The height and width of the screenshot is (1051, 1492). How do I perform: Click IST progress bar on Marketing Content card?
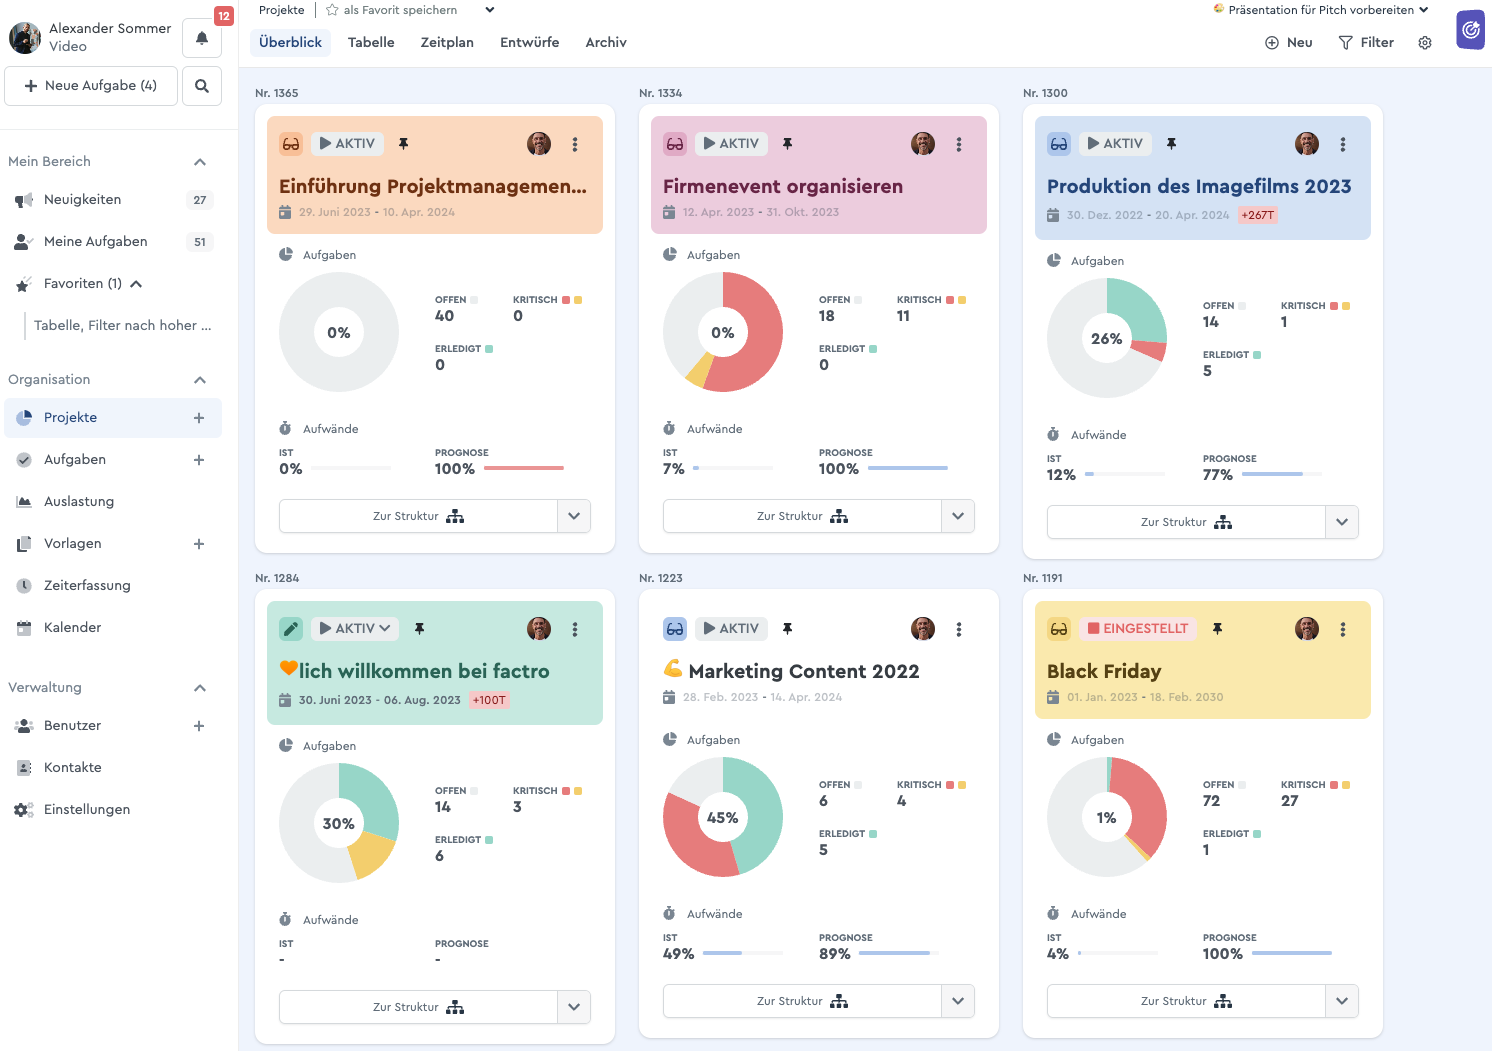pos(743,953)
